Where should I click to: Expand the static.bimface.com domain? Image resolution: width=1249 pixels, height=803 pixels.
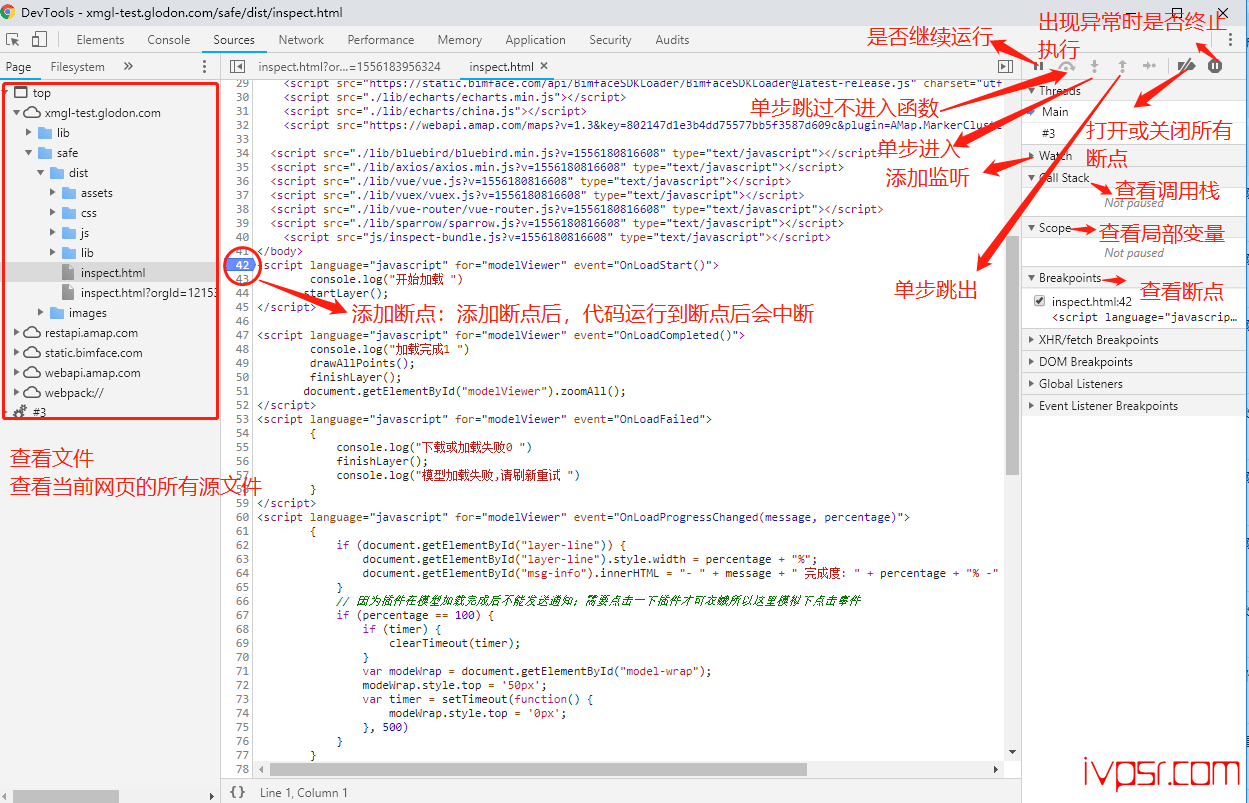pos(16,353)
